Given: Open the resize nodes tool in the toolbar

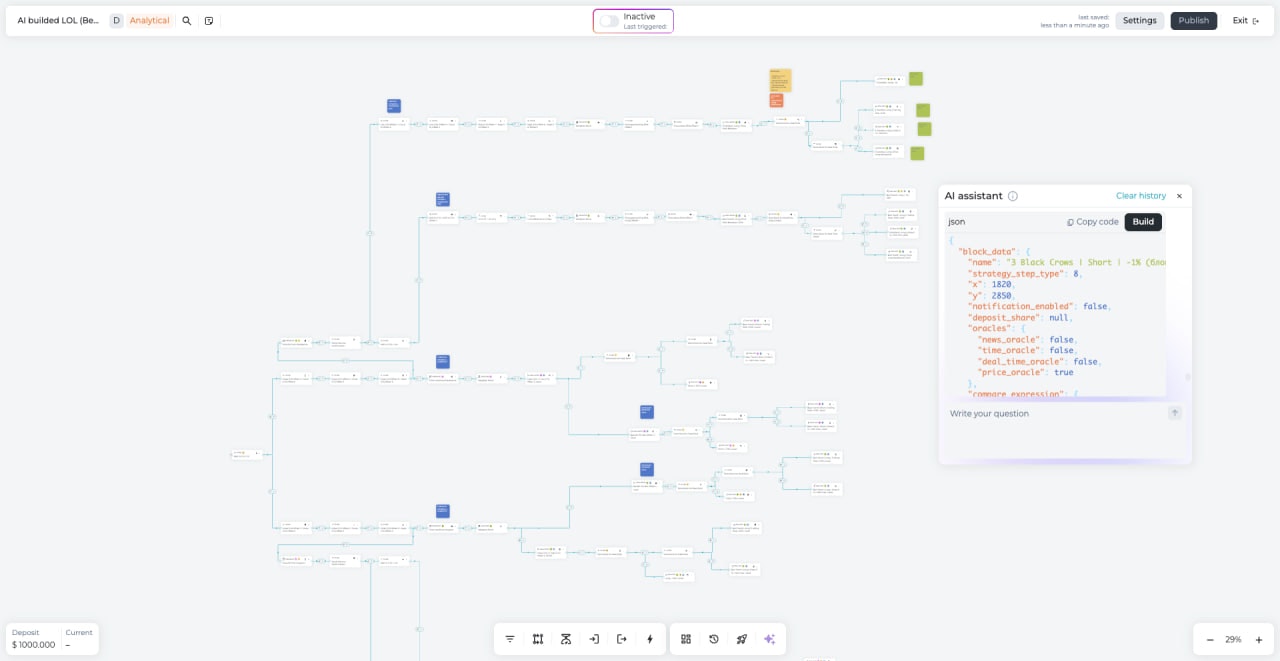Looking at the screenshot, I should tap(538, 638).
